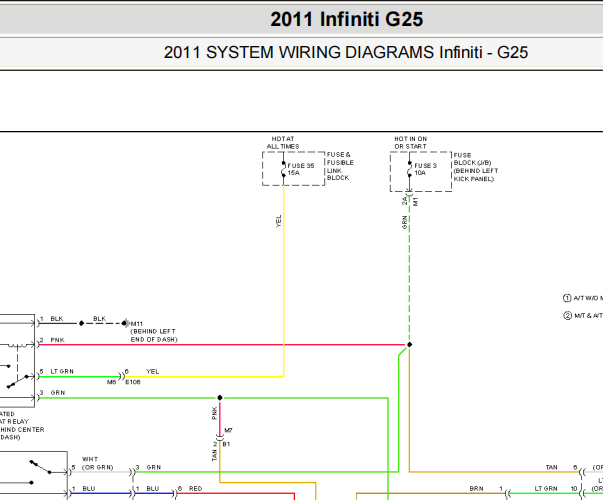Select the vertical "YEL" wire label below Fuse 35
This screenshot has height=500, width=603.
click(x=279, y=221)
